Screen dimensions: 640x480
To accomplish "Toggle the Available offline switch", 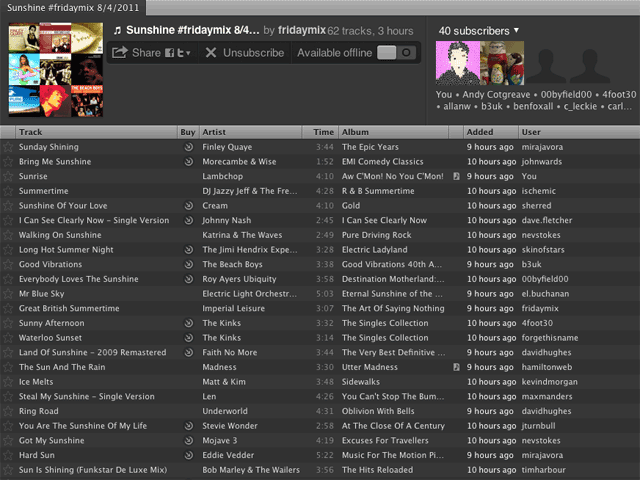I will 395,52.
